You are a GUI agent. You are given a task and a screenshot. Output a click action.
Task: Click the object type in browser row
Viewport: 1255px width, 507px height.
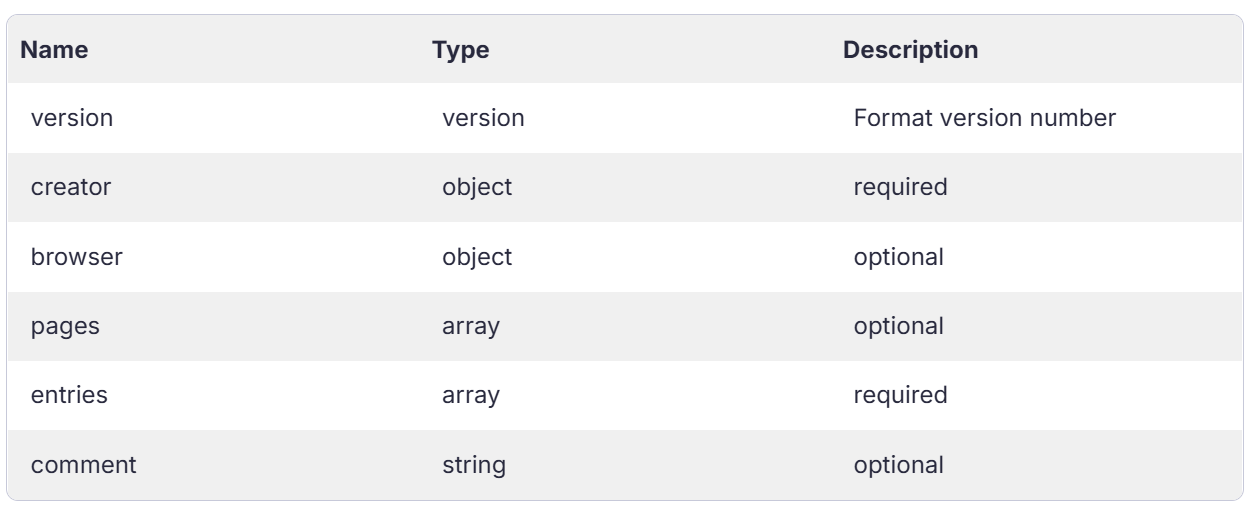(x=477, y=257)
